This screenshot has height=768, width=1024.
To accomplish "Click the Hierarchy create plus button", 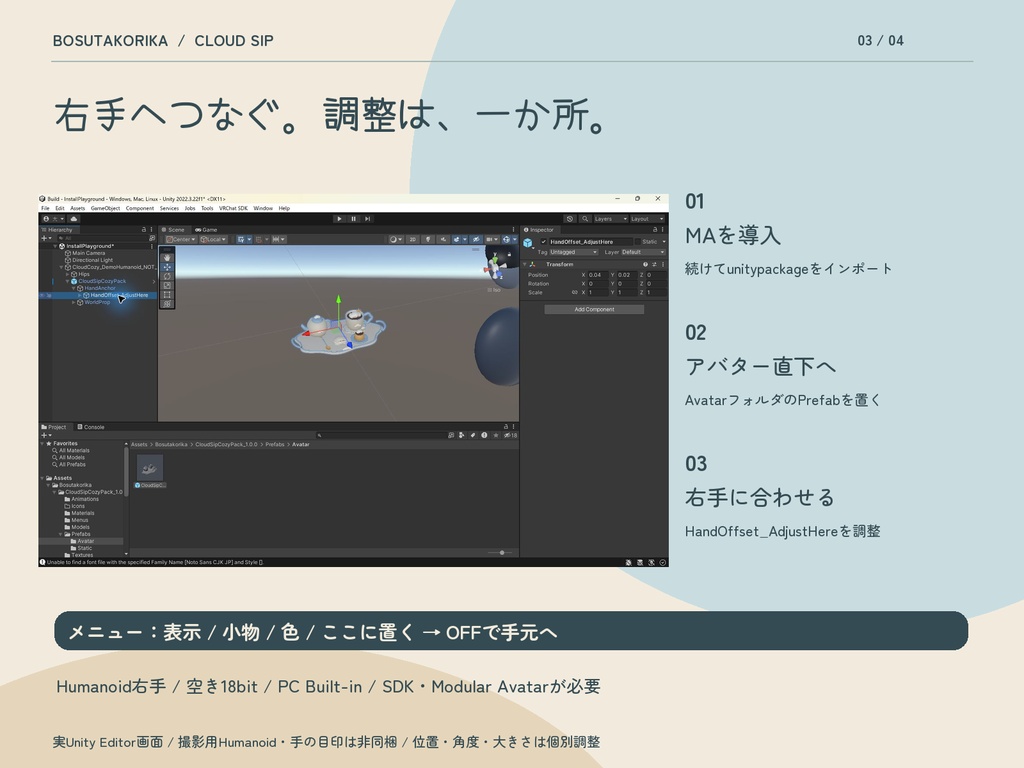I will (x=46, y=238).
